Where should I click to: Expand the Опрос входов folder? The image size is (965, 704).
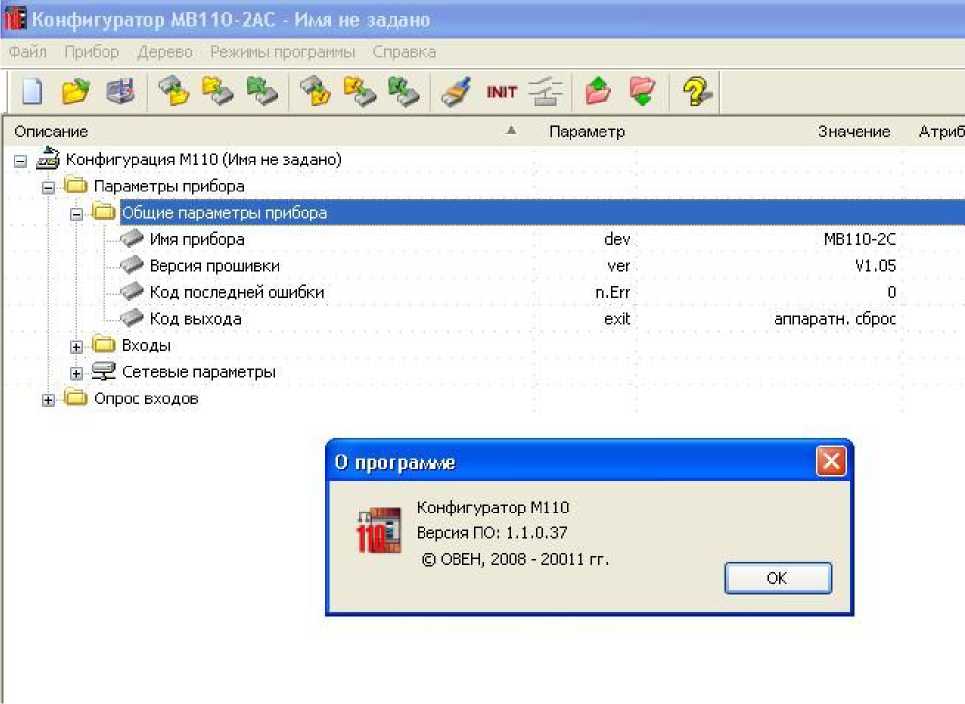tap(48, 400)
